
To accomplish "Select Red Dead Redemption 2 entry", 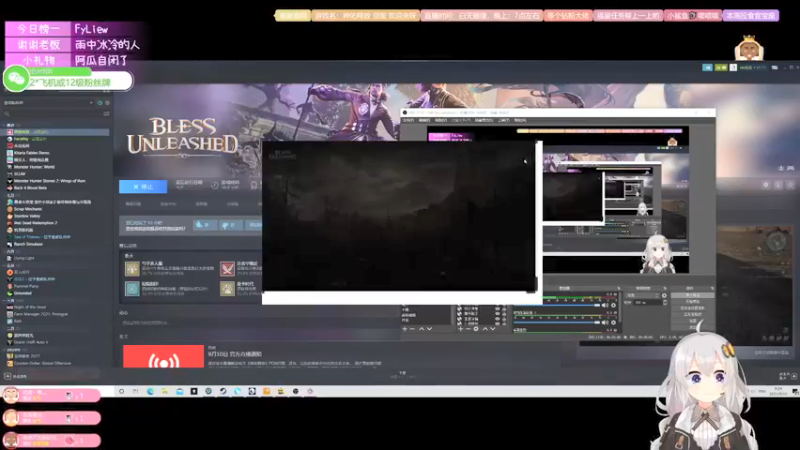I will coord(35,223).
